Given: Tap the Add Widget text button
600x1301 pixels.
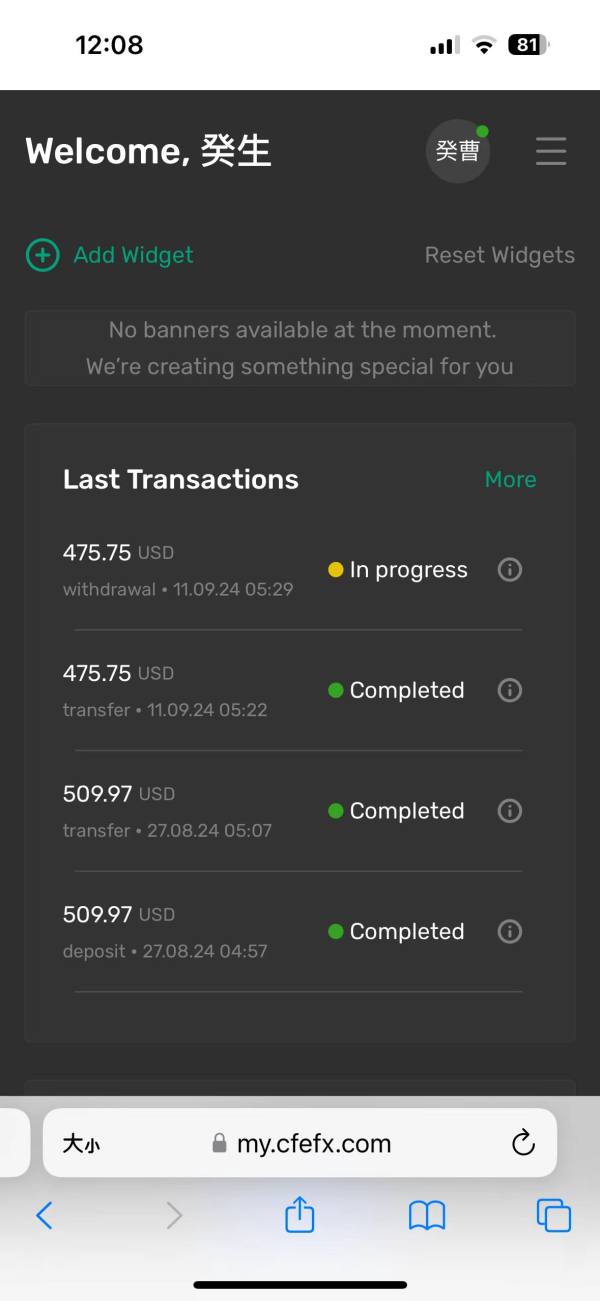Looking at the screenshot, I should coord(133,255).
